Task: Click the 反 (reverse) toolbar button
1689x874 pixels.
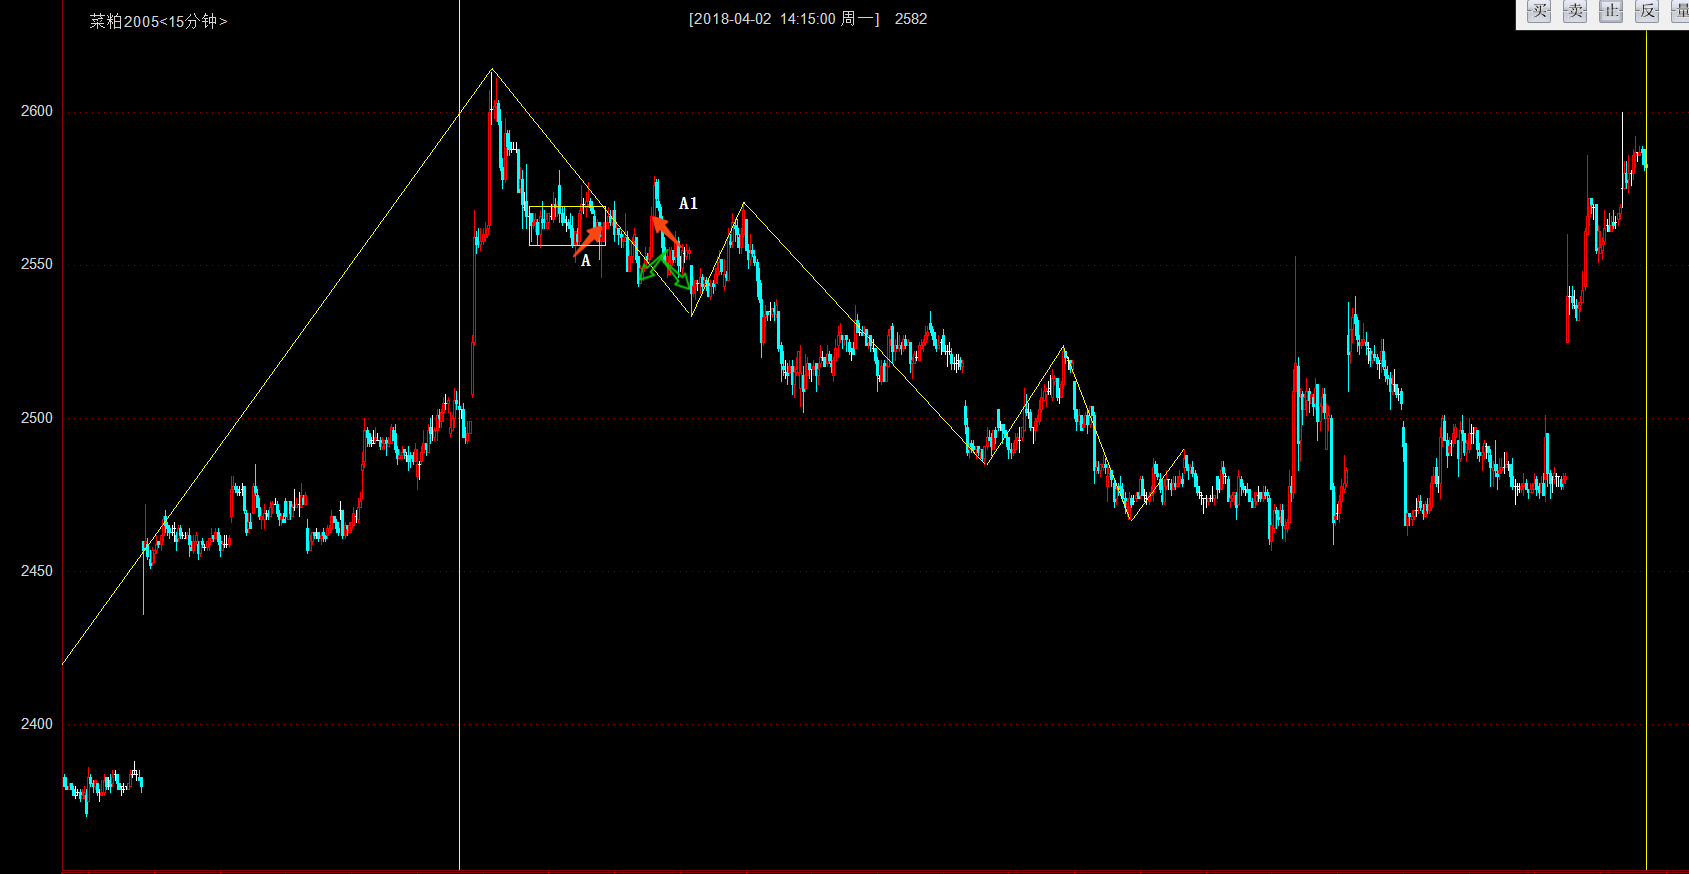Action: [1647, 12]
